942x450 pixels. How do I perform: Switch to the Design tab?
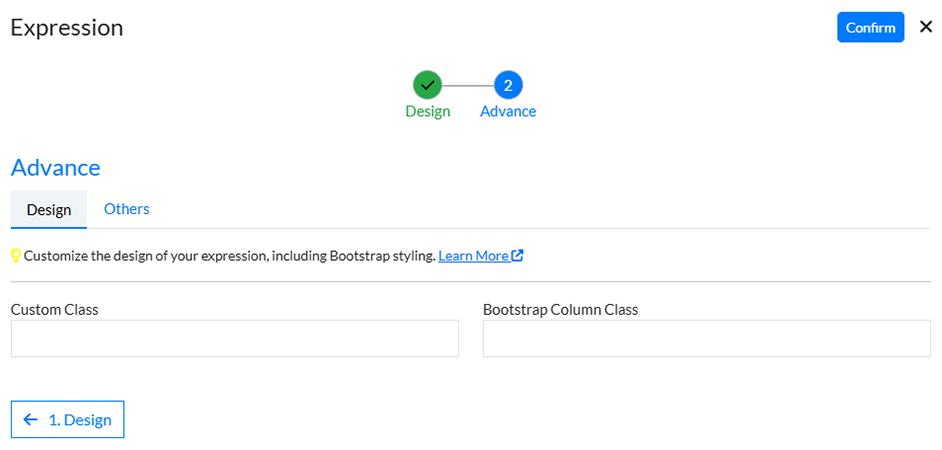(x=49, y=209)
